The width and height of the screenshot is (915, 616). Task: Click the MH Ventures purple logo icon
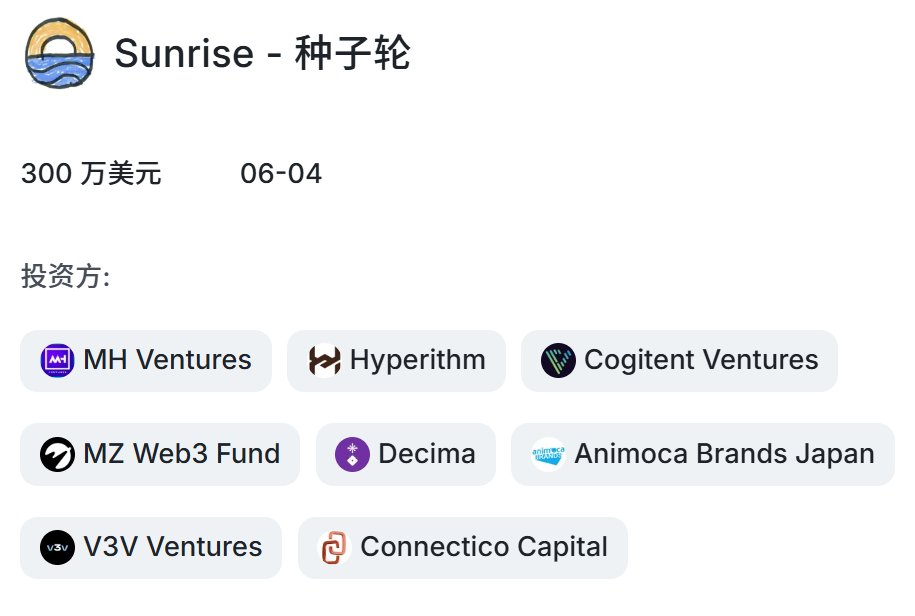tap(57, 360)
